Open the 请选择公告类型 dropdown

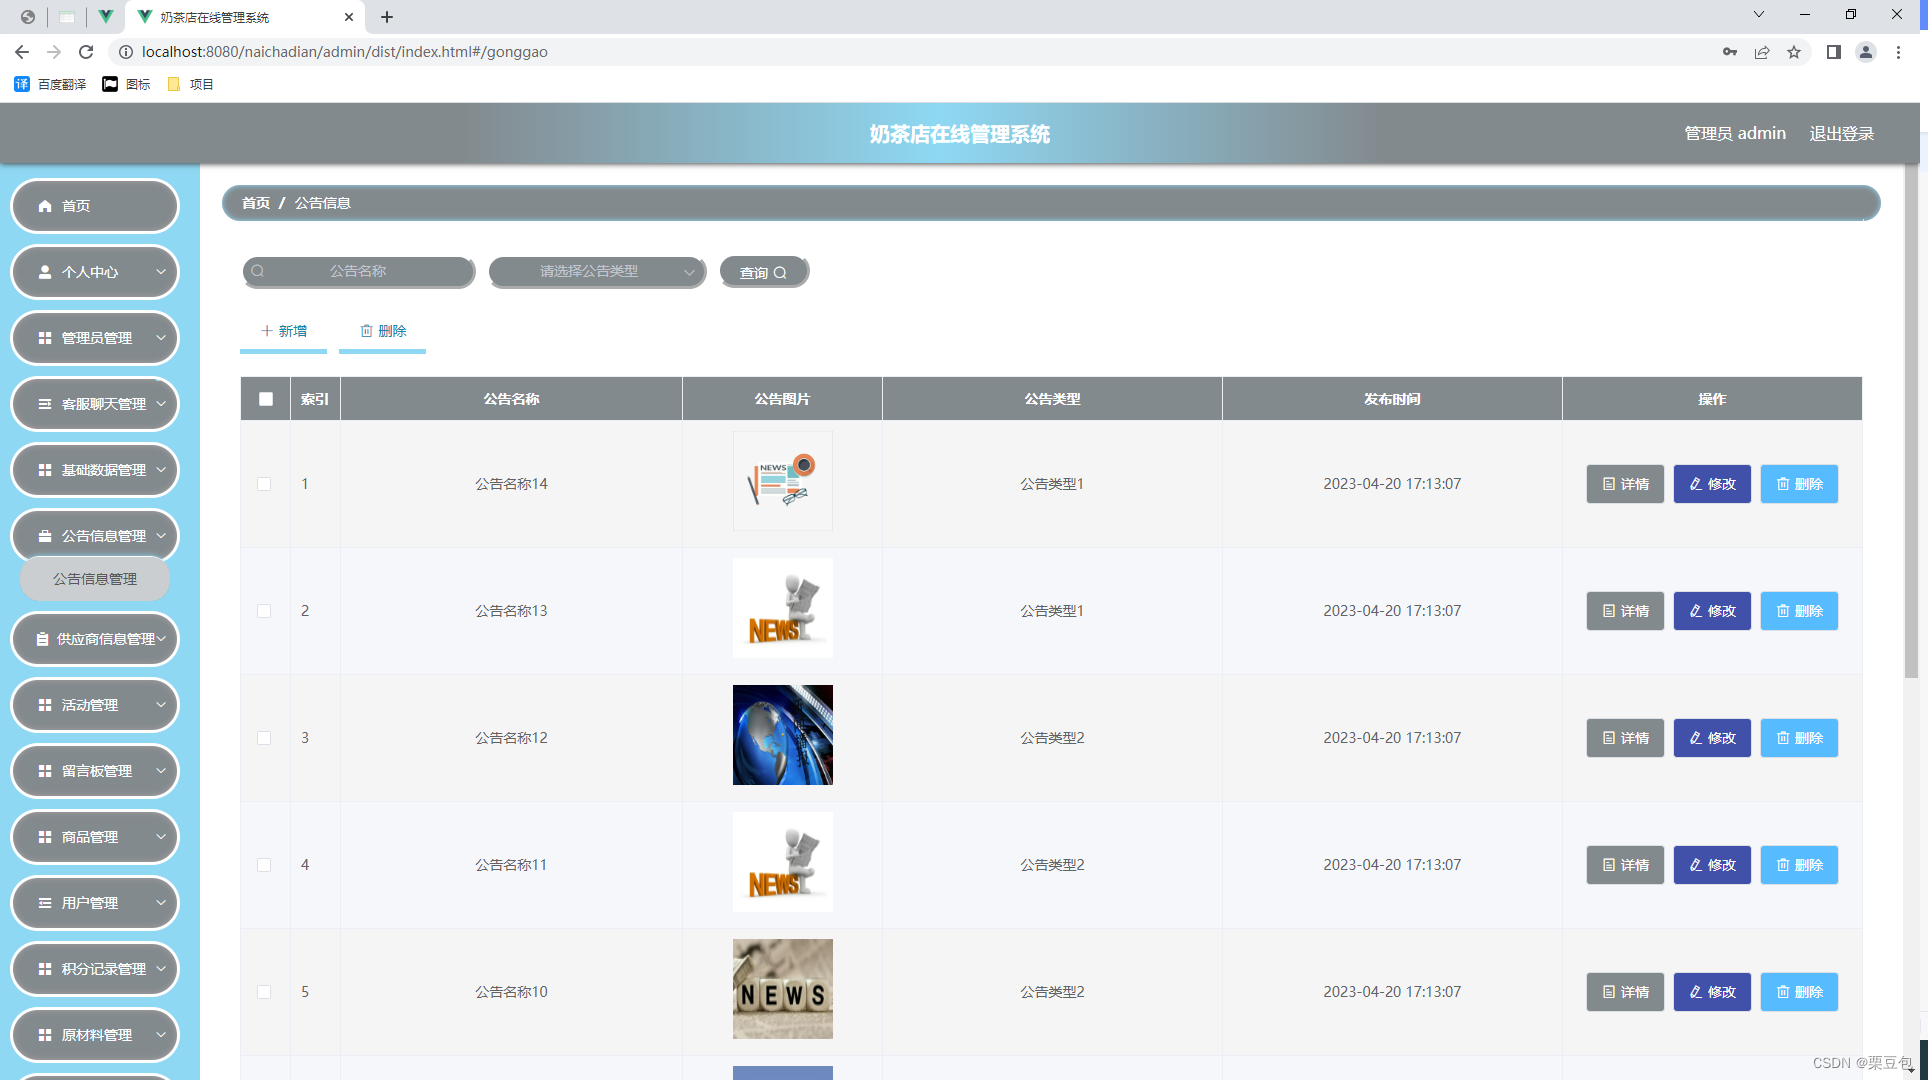[x=597, y=272]
